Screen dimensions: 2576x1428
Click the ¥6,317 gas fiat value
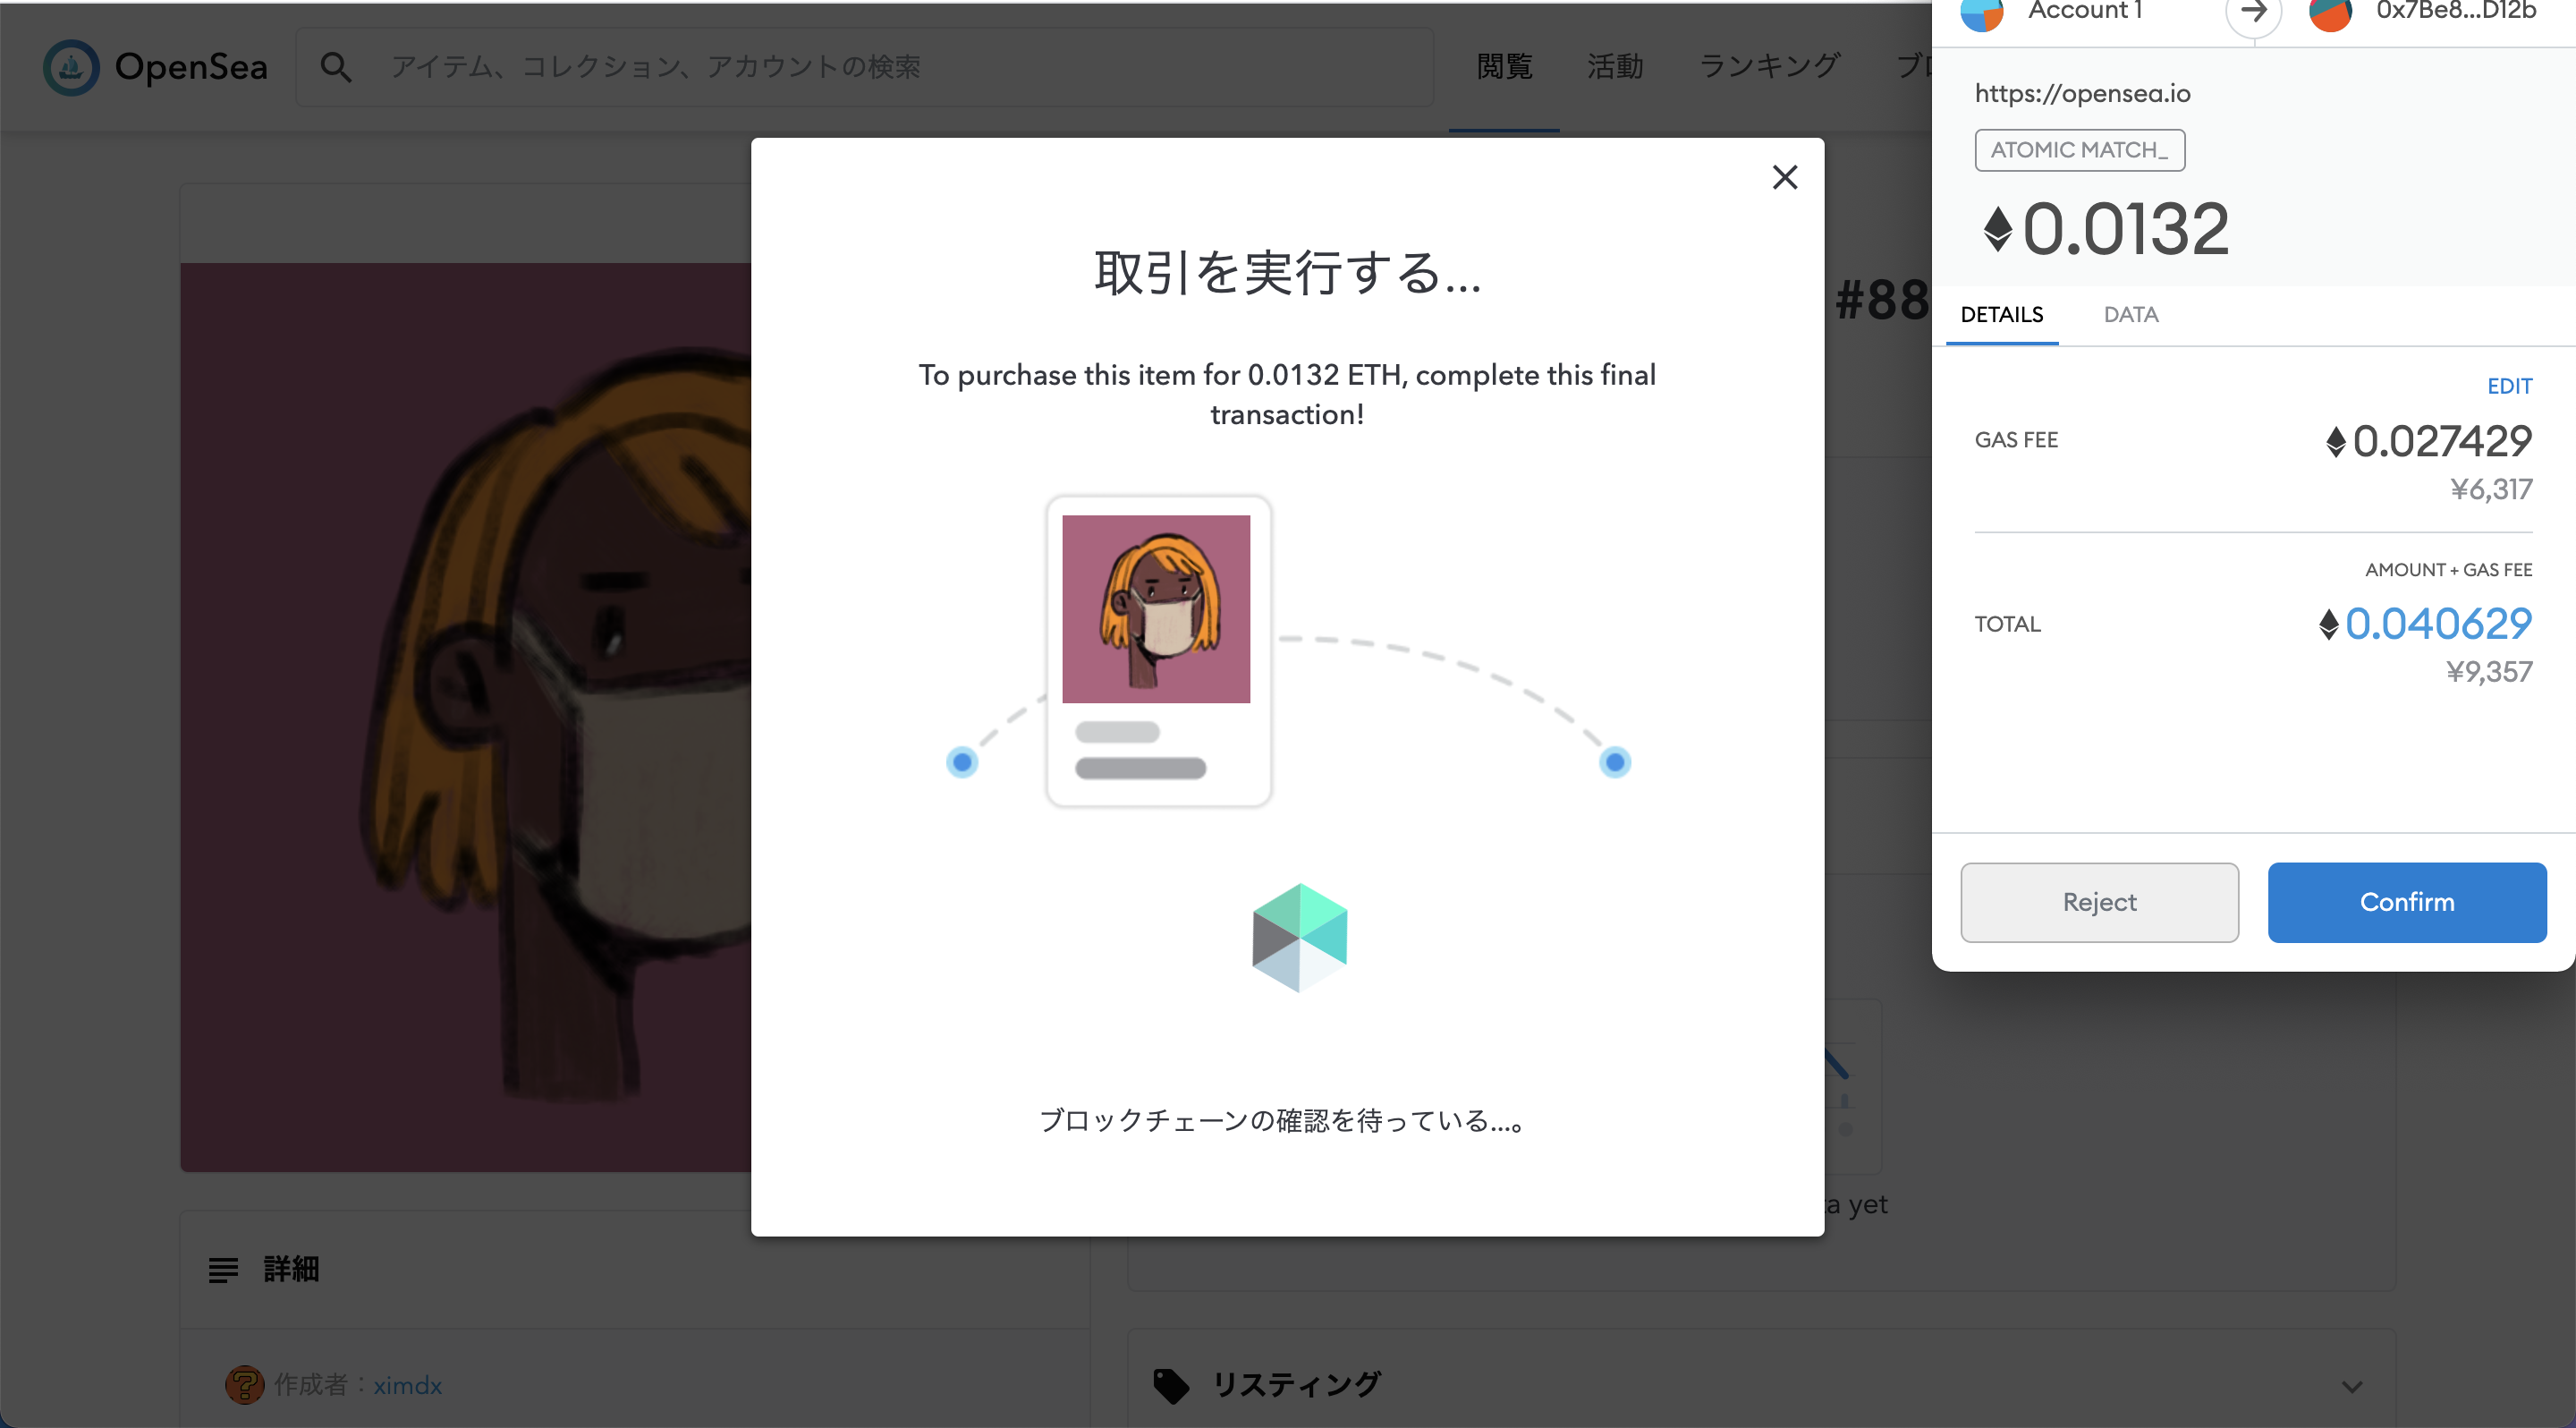click(x=2491, y=489)
